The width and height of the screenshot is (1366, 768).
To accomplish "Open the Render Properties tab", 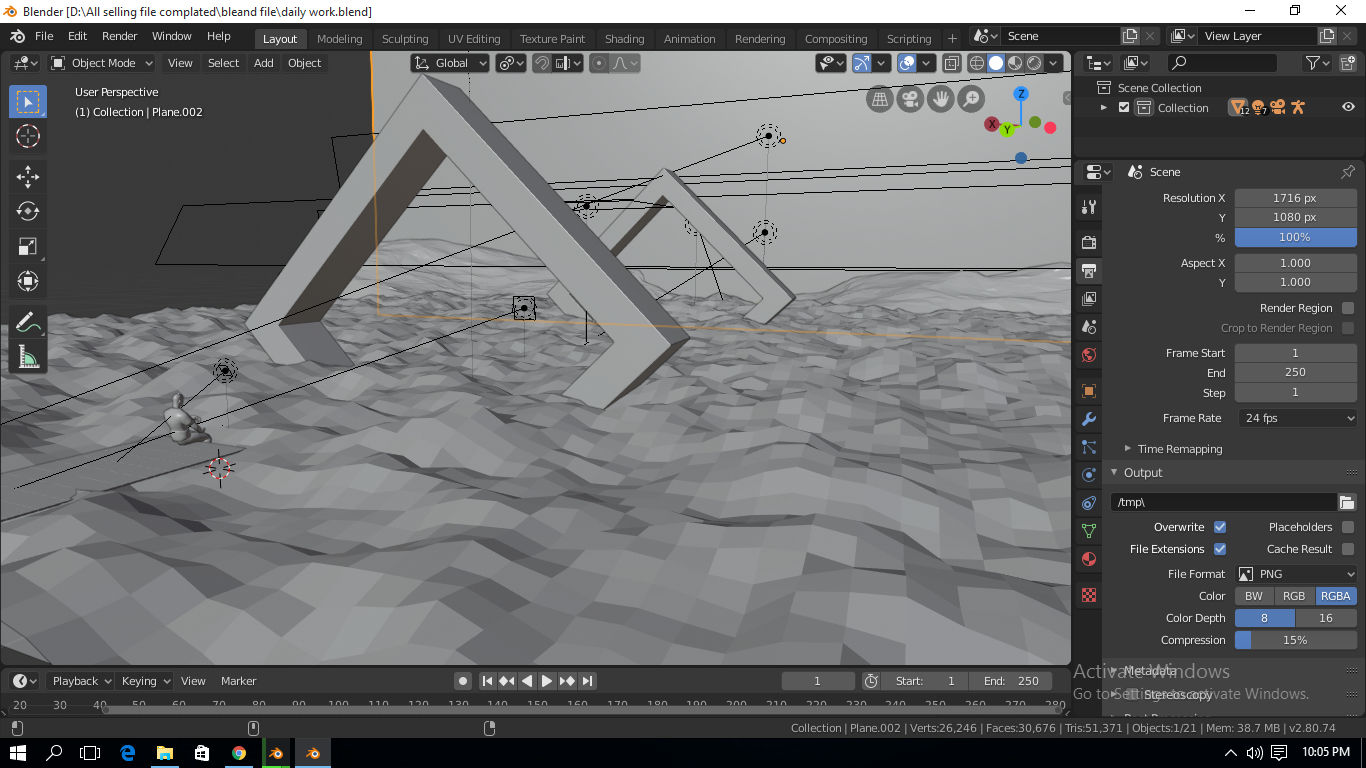I will point(1089,241).
